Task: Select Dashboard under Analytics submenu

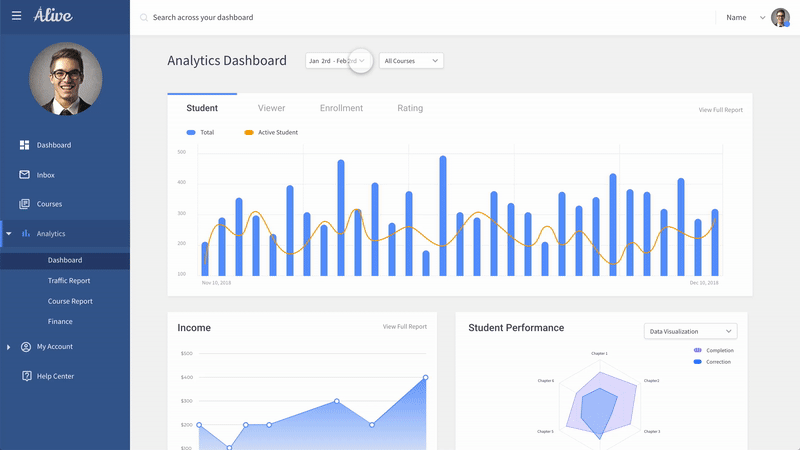Action: coord(65,260)
